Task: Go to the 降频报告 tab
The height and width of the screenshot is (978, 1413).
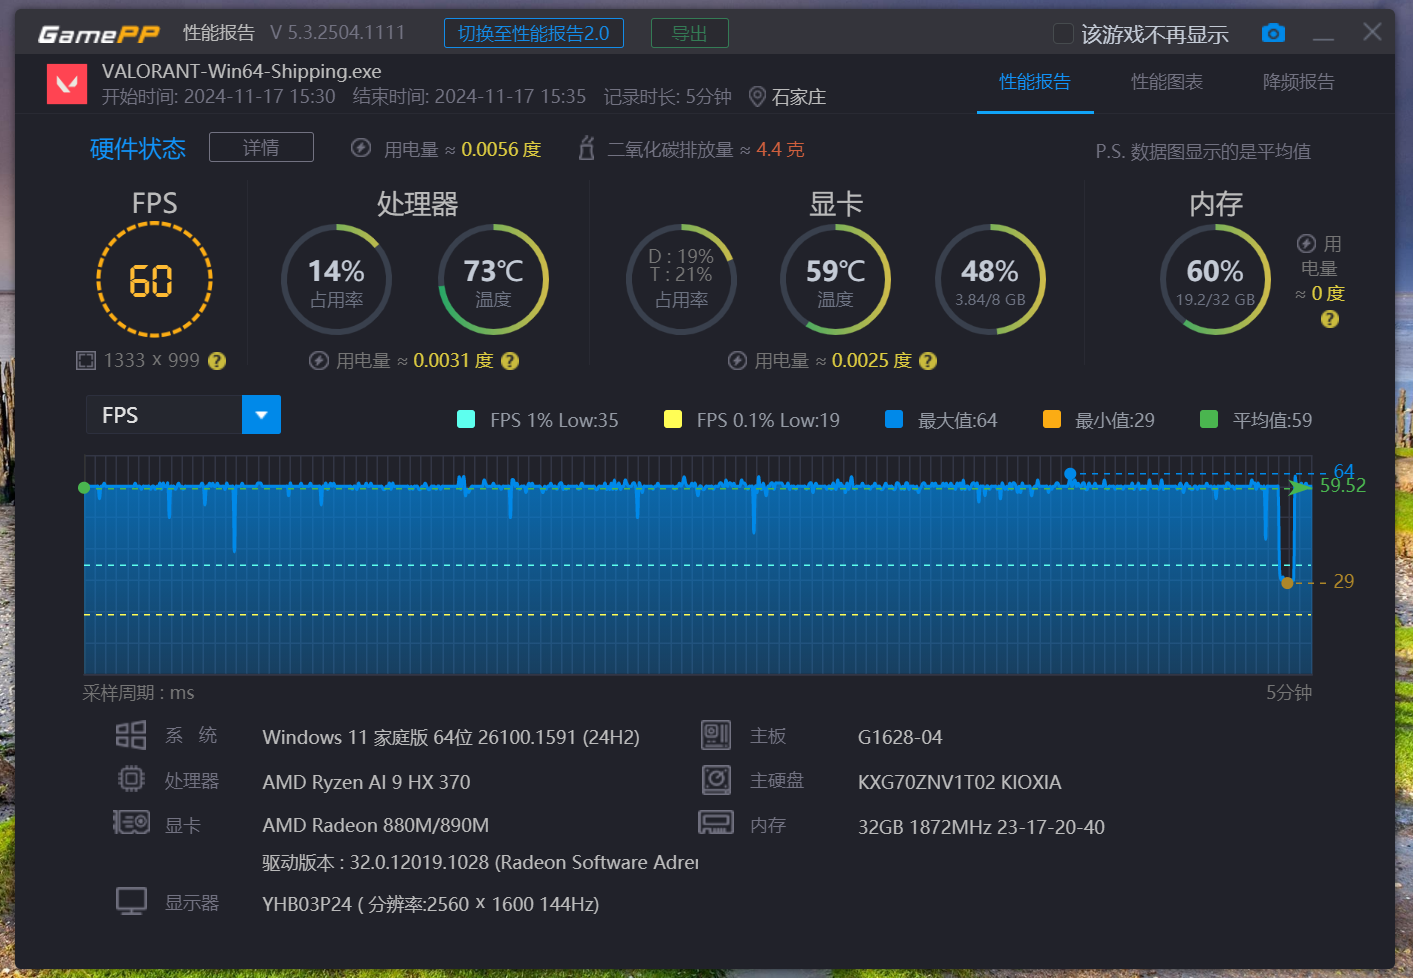Action: [x=1299, y=82]
